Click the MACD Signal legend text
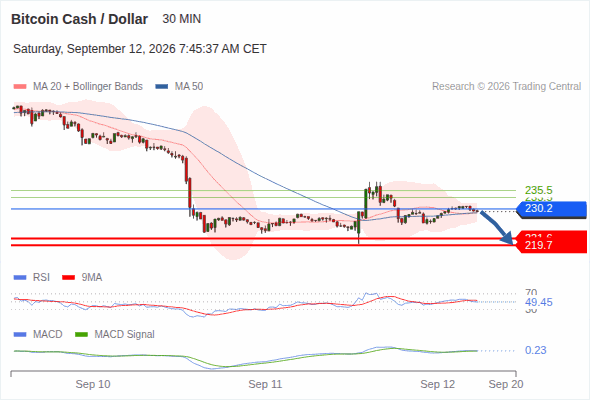 pos(125,334)
